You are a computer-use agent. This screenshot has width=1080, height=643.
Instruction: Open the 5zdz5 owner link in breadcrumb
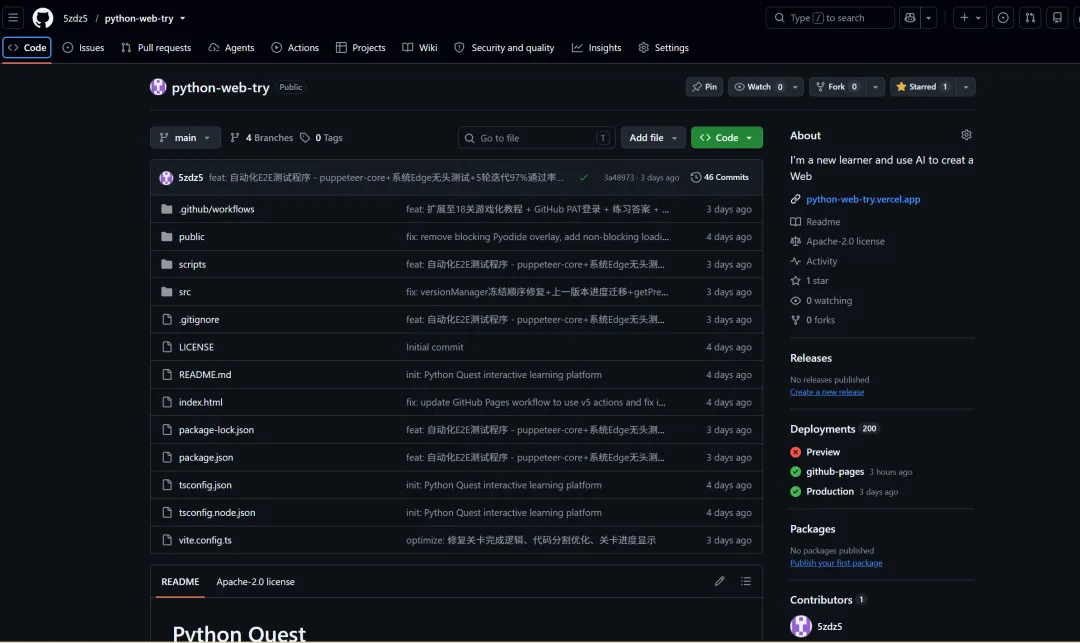[x=75, y=19]
